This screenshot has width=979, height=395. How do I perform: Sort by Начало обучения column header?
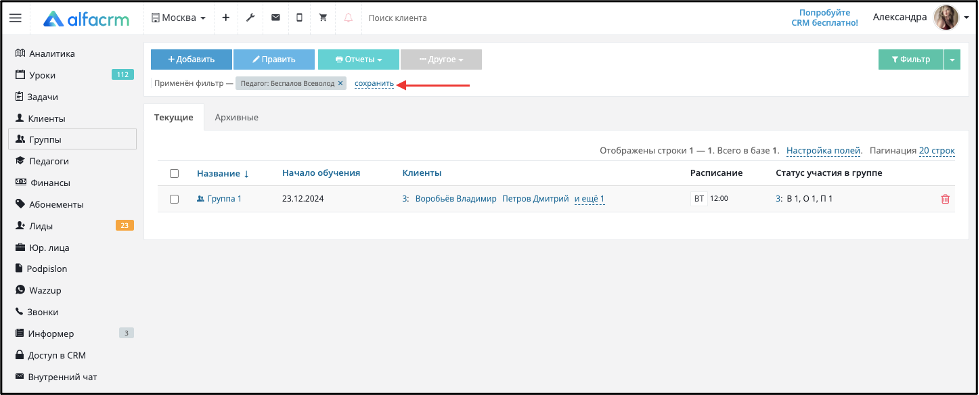click(321, 173)
